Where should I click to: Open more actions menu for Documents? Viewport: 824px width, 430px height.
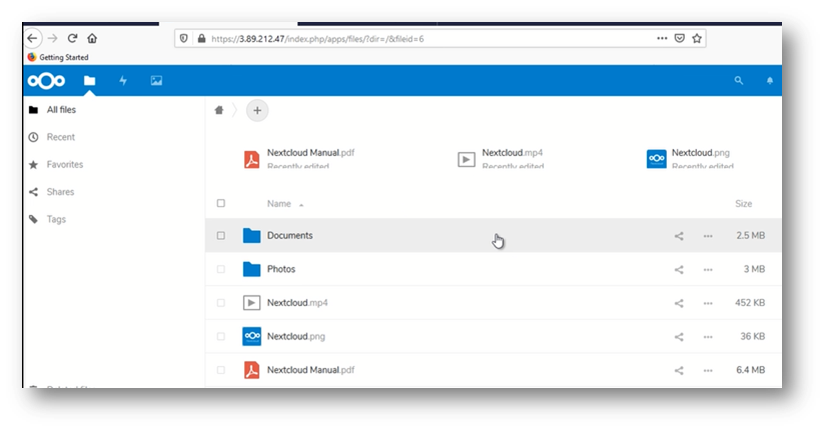click(708, 236)
